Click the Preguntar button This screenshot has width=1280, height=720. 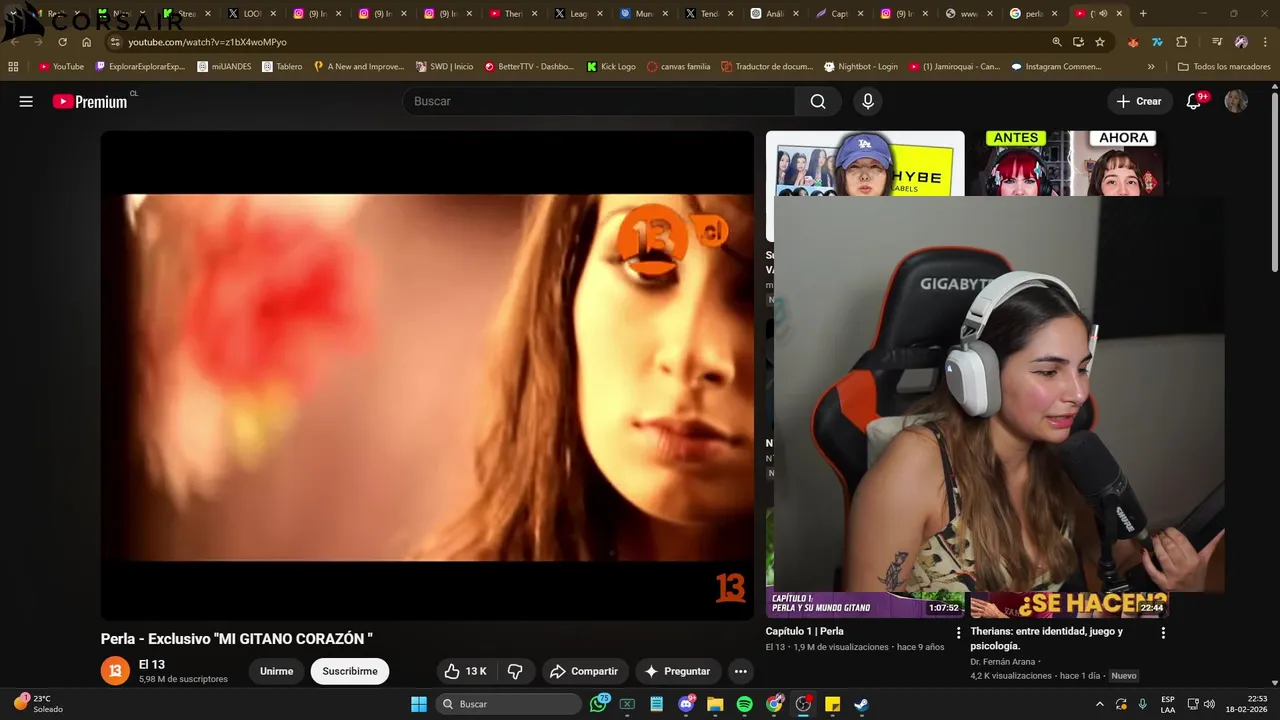pyautogui.click(x=677, y=671)
